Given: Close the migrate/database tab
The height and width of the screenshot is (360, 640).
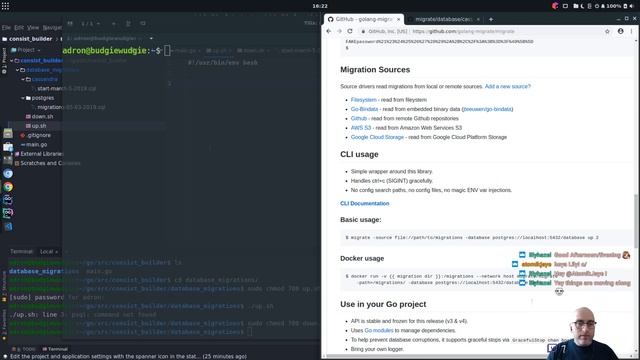Looking at the screenshot, I should click(478, 19).
